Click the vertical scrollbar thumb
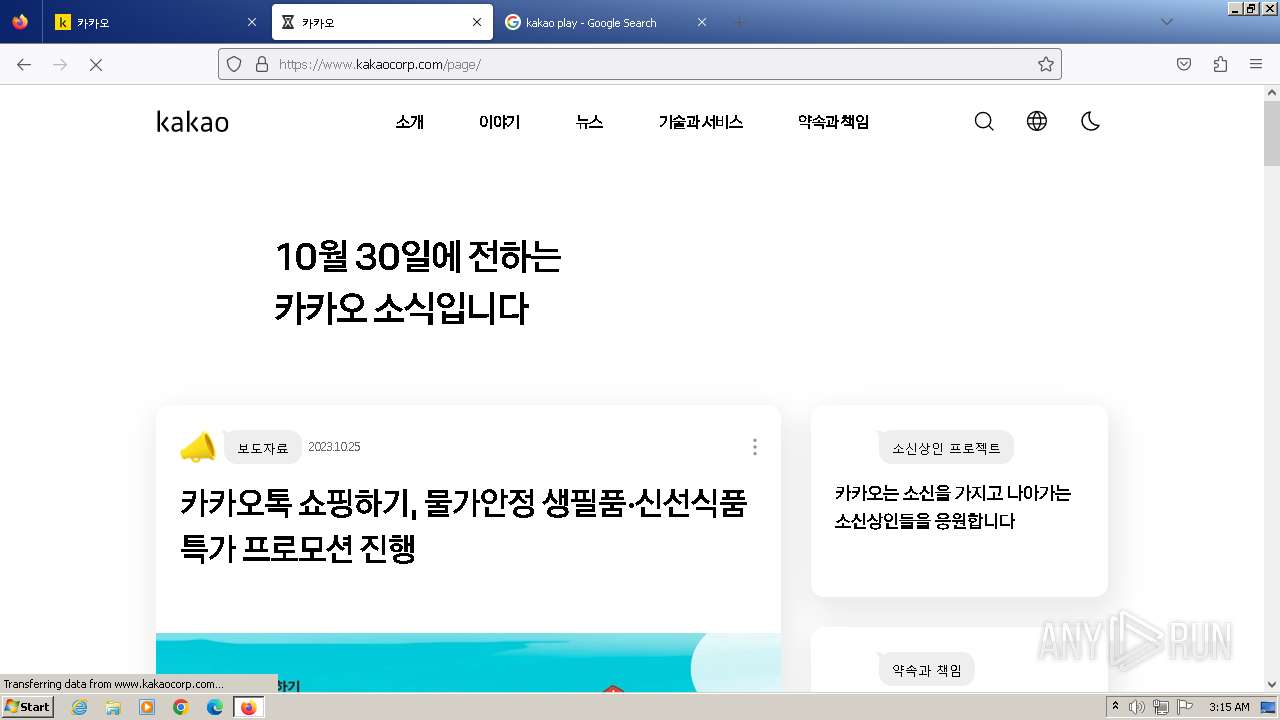The height and width of the screenshot is (720, 1280). tap(1272, 133)
